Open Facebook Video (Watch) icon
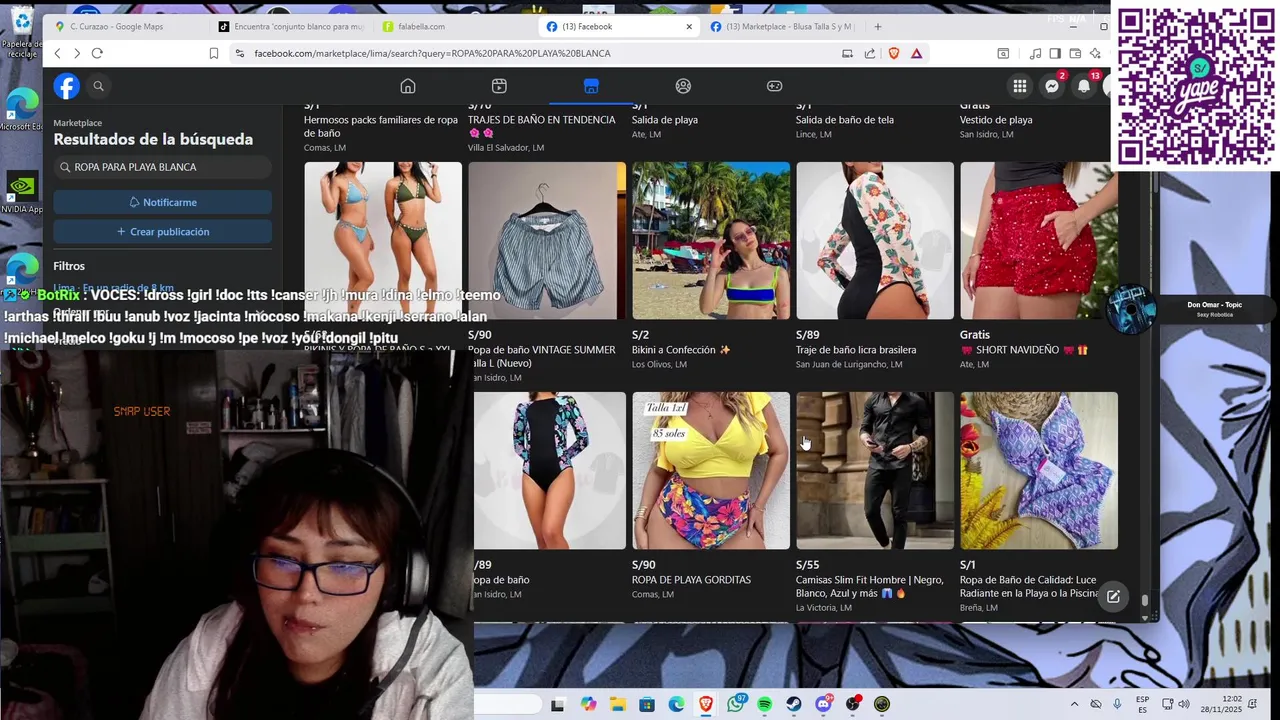 pyautogui.click(x=499, y=86)
